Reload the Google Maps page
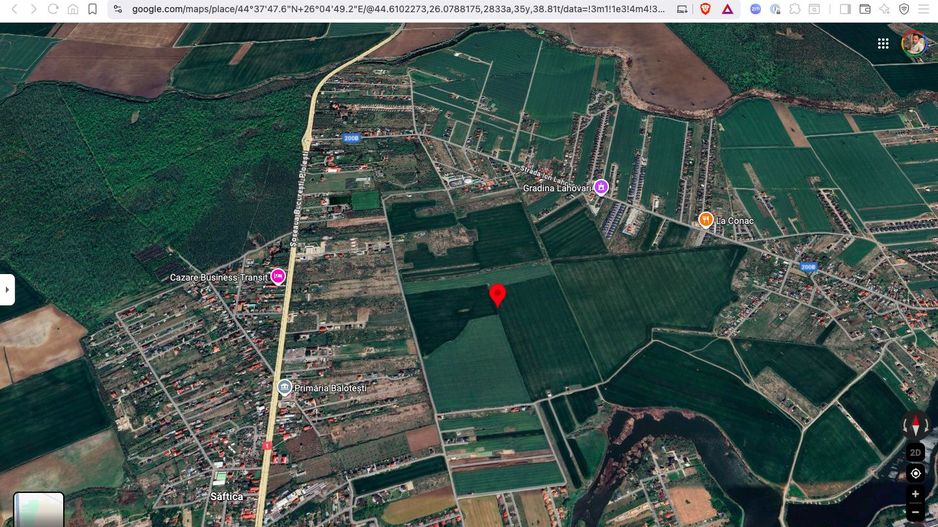Image resolution: width=938 pixels, height=527 pixels. click(x=53, y=9)
